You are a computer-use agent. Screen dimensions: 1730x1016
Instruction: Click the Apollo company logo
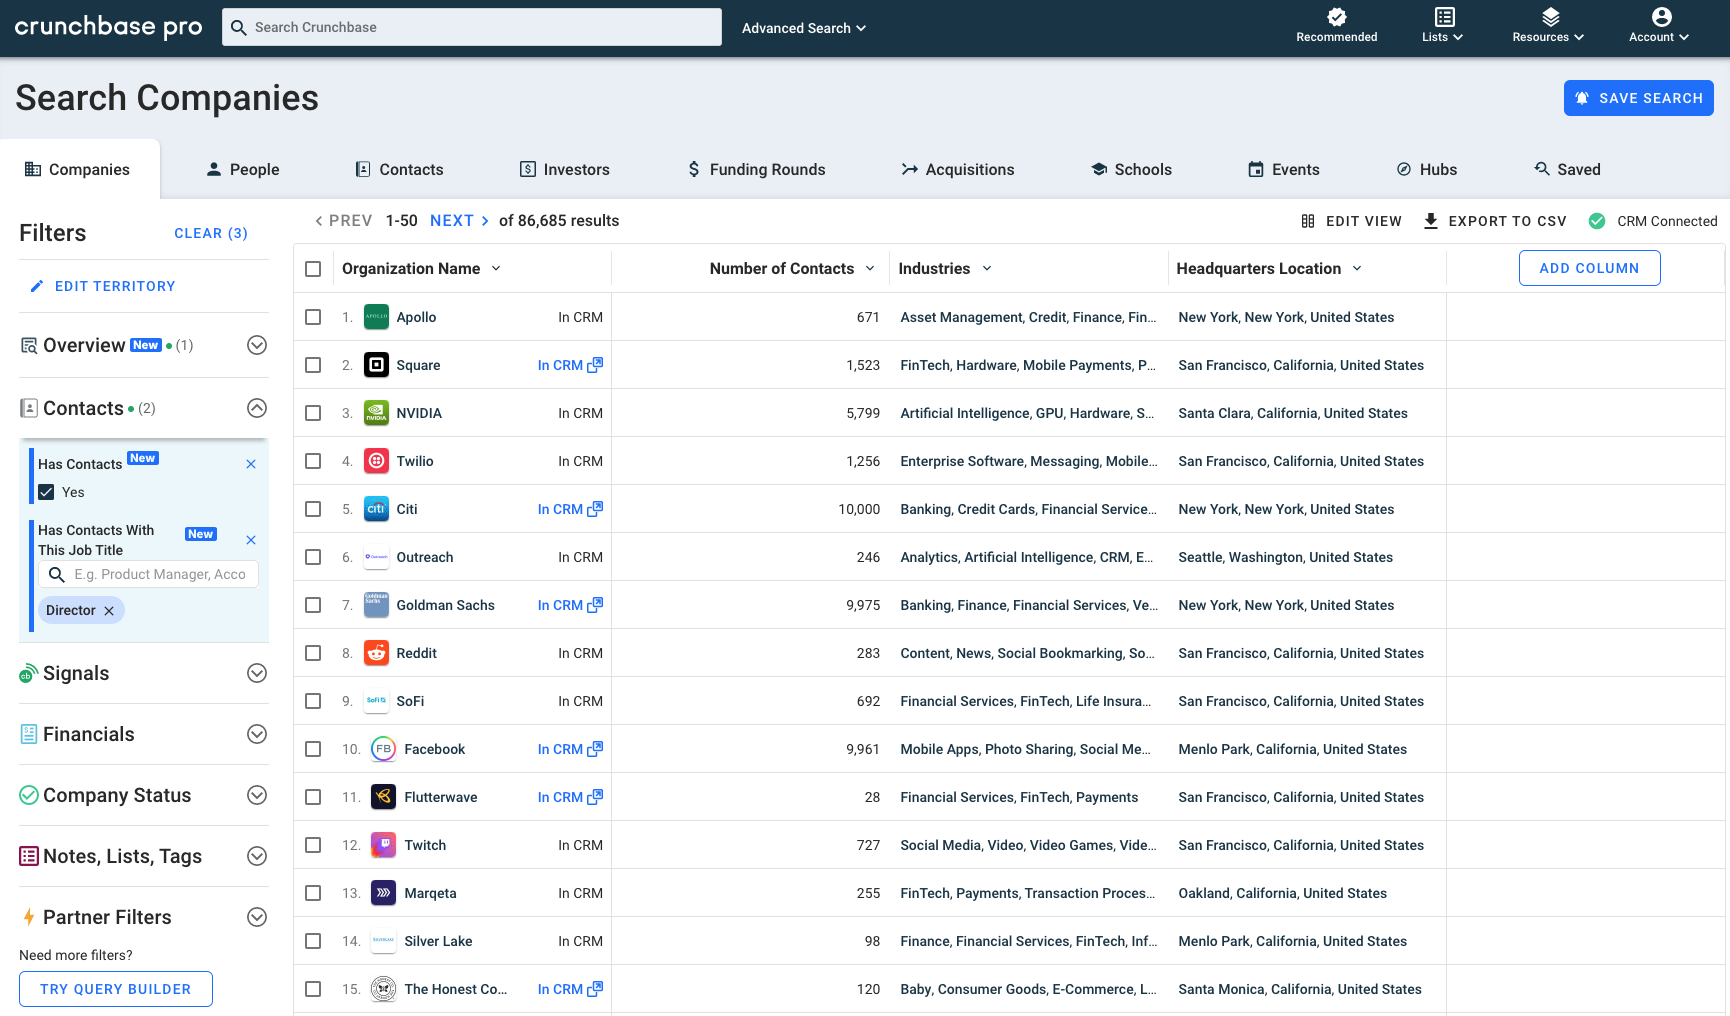[x=376, y=317]
